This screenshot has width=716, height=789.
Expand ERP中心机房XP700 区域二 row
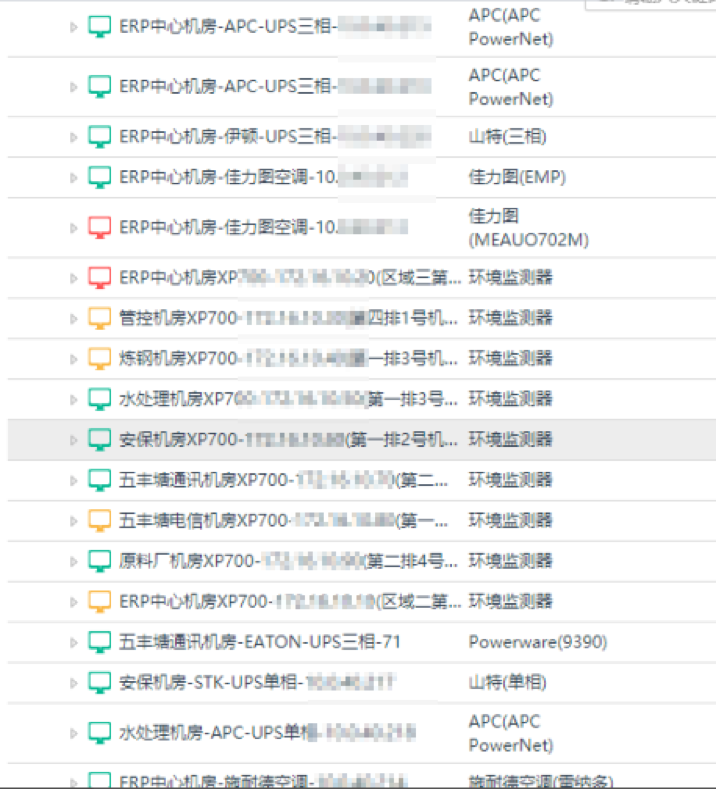73,602
